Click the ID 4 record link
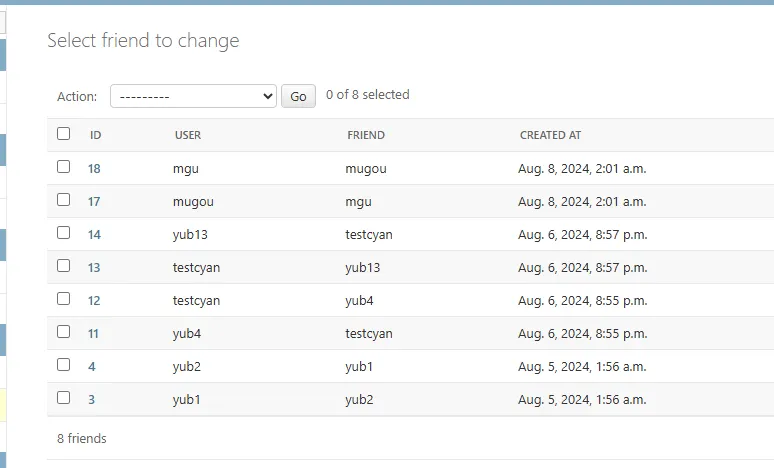Screen dimensions: 774x468 (x=92, y=367)
